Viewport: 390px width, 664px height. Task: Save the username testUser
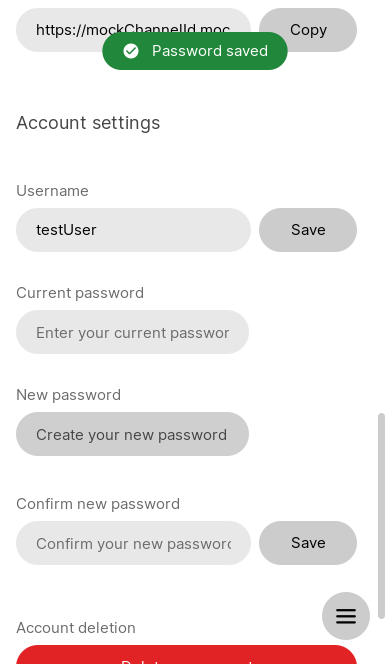[308, 230]
